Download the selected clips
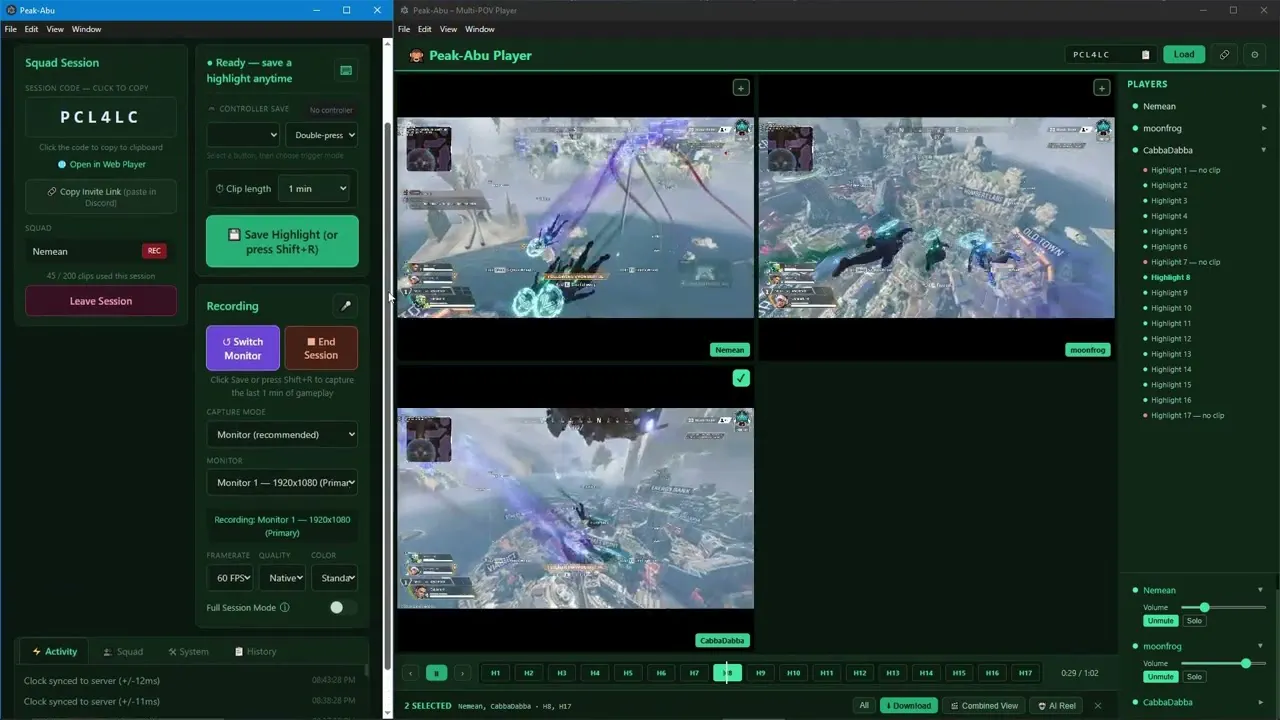This screenshot has width=1280, height=720. [x=908, y=706]
